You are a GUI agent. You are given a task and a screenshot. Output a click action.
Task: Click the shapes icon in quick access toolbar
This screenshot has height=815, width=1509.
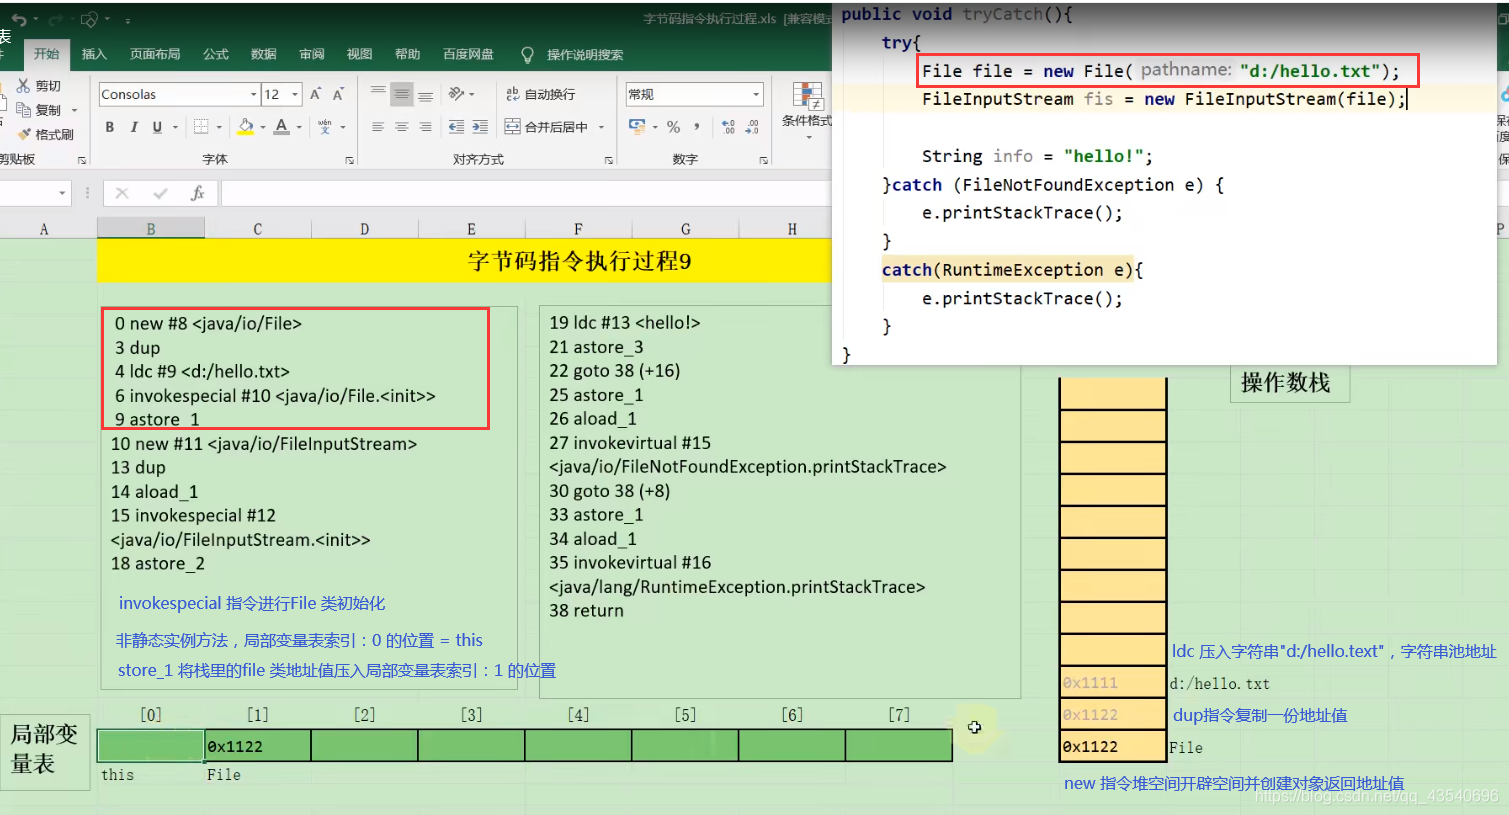tap(89, 19)
